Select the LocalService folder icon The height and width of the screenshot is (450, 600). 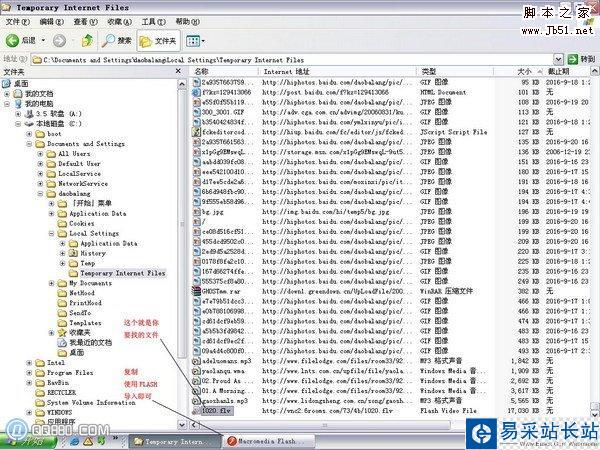click(x=51, y=174)
